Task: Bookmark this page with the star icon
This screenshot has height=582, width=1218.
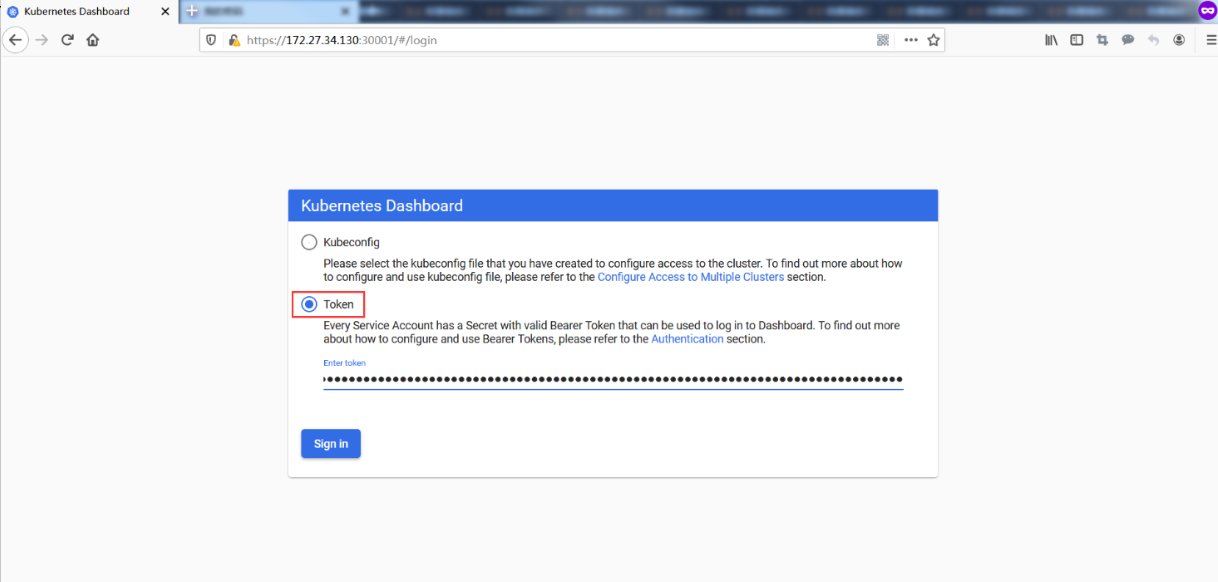Action: [933, 40]
